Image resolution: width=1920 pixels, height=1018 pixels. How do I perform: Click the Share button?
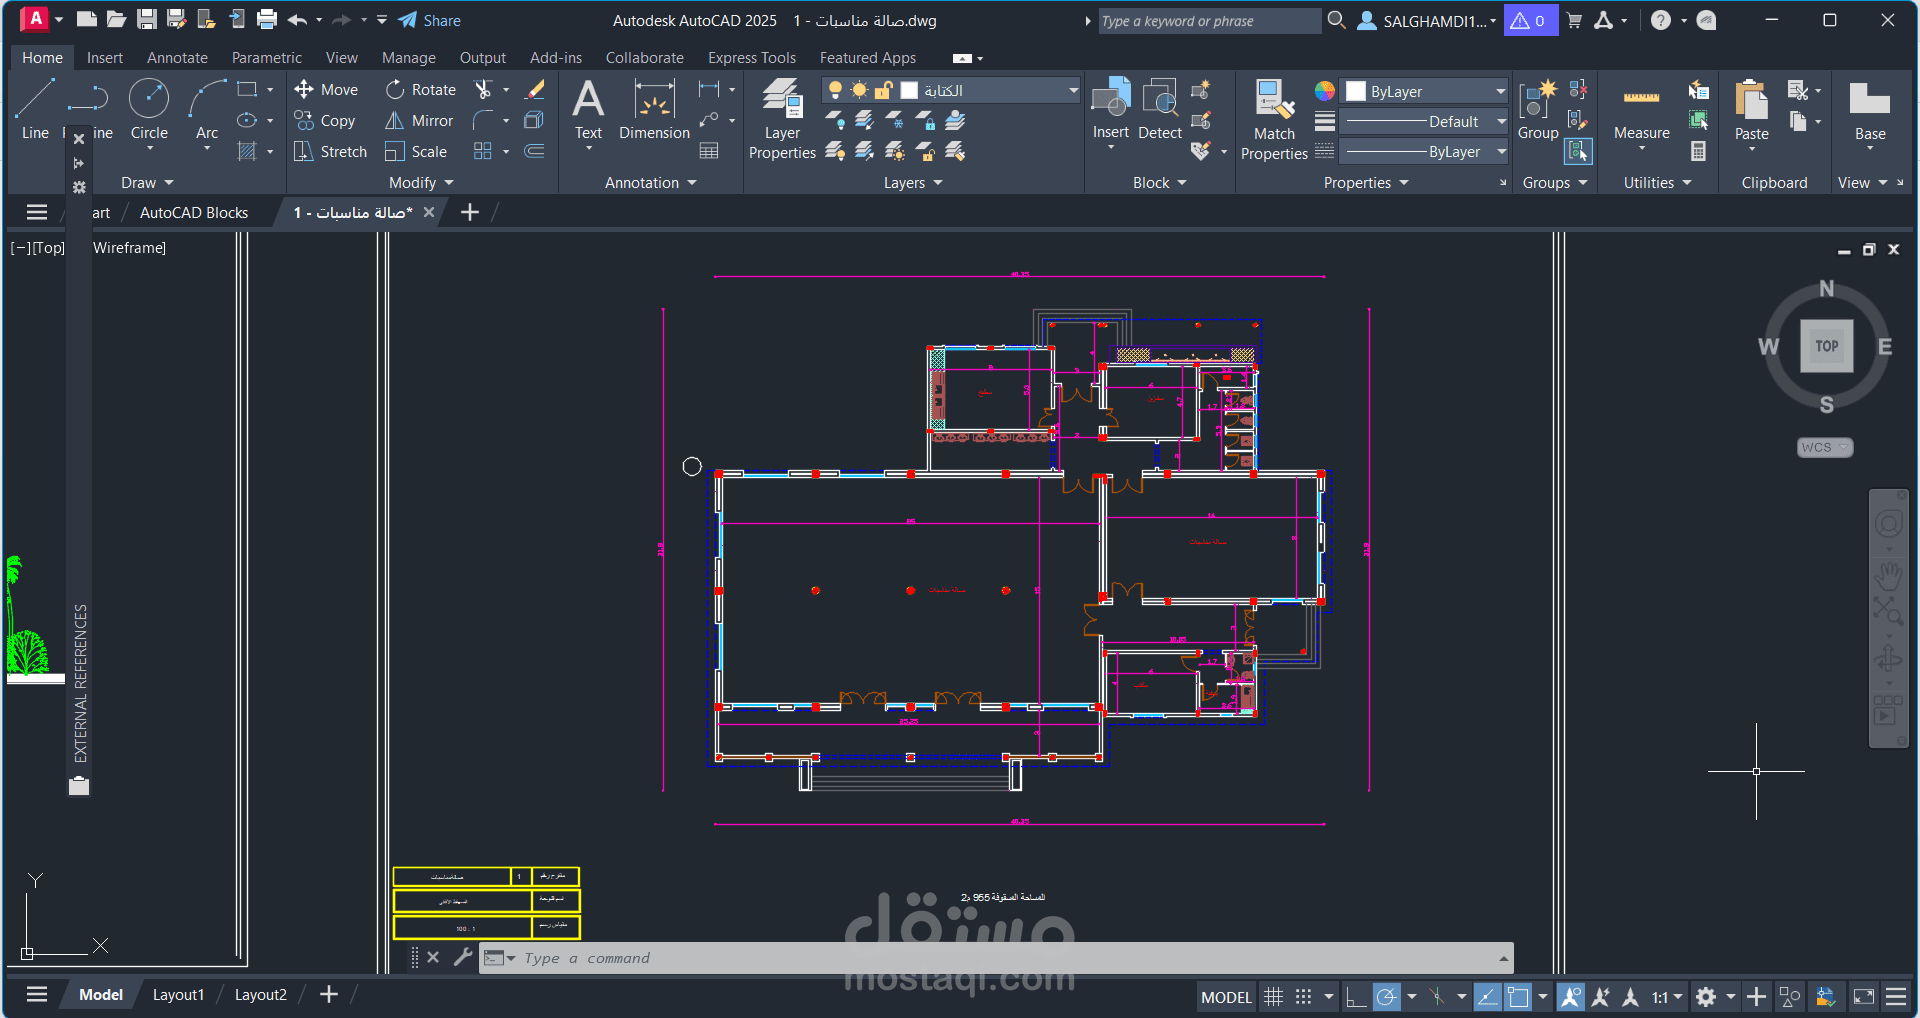430,21
